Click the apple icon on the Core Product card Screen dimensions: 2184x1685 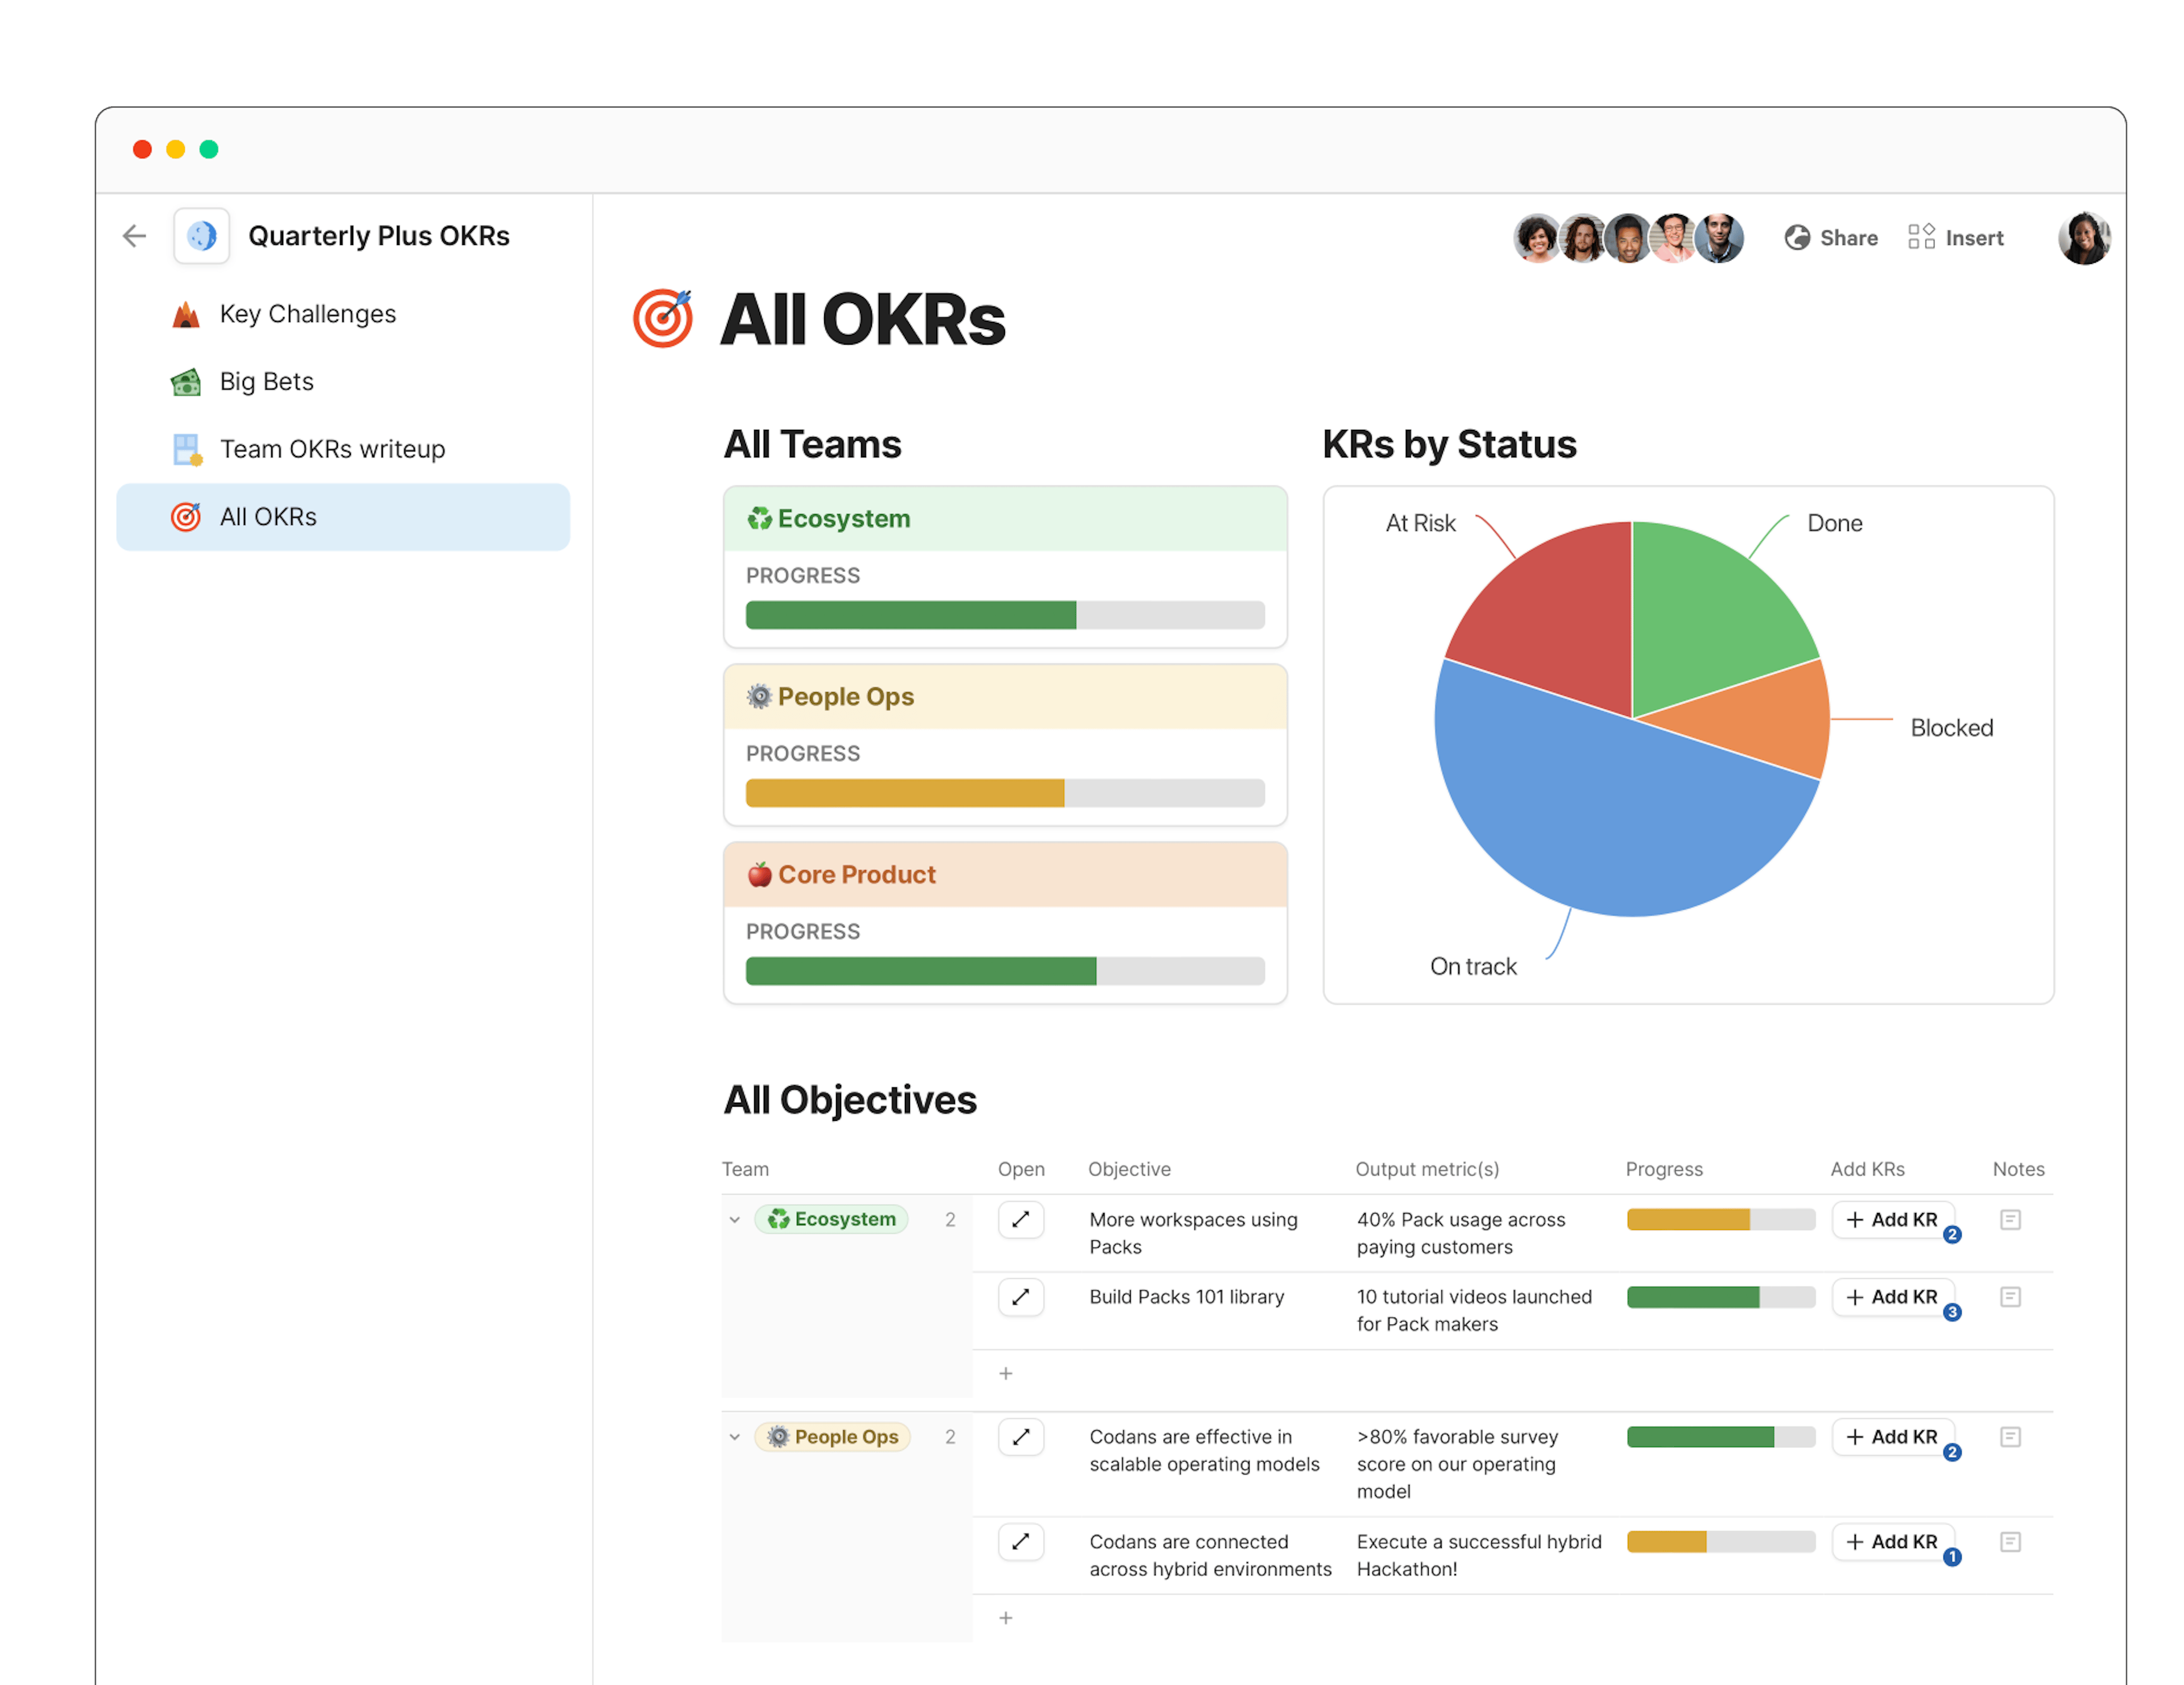[761, 873]
